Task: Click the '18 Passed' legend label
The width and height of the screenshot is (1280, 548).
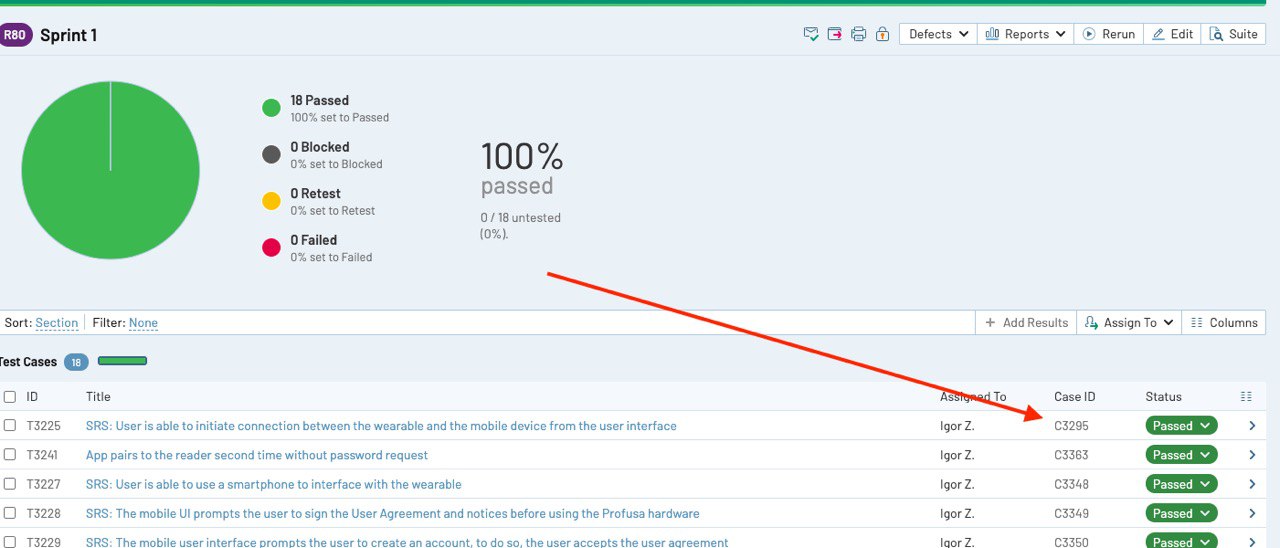Action: 319,100
